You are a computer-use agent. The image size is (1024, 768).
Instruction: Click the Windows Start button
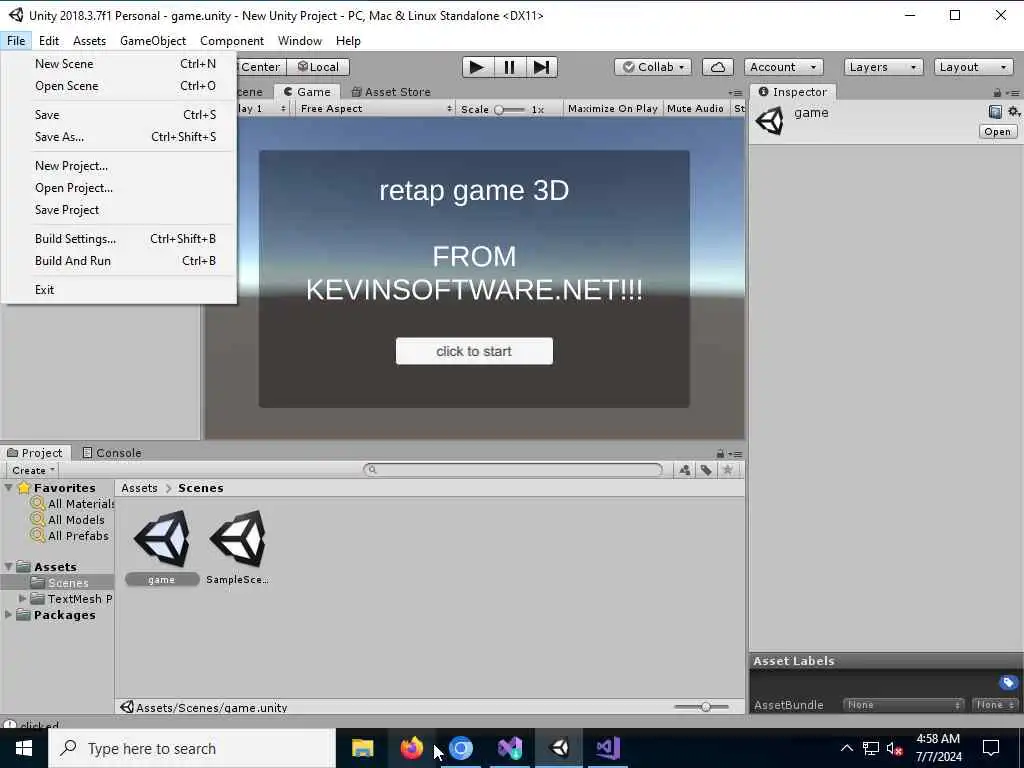pyautogui.click(x=24, y=748)
